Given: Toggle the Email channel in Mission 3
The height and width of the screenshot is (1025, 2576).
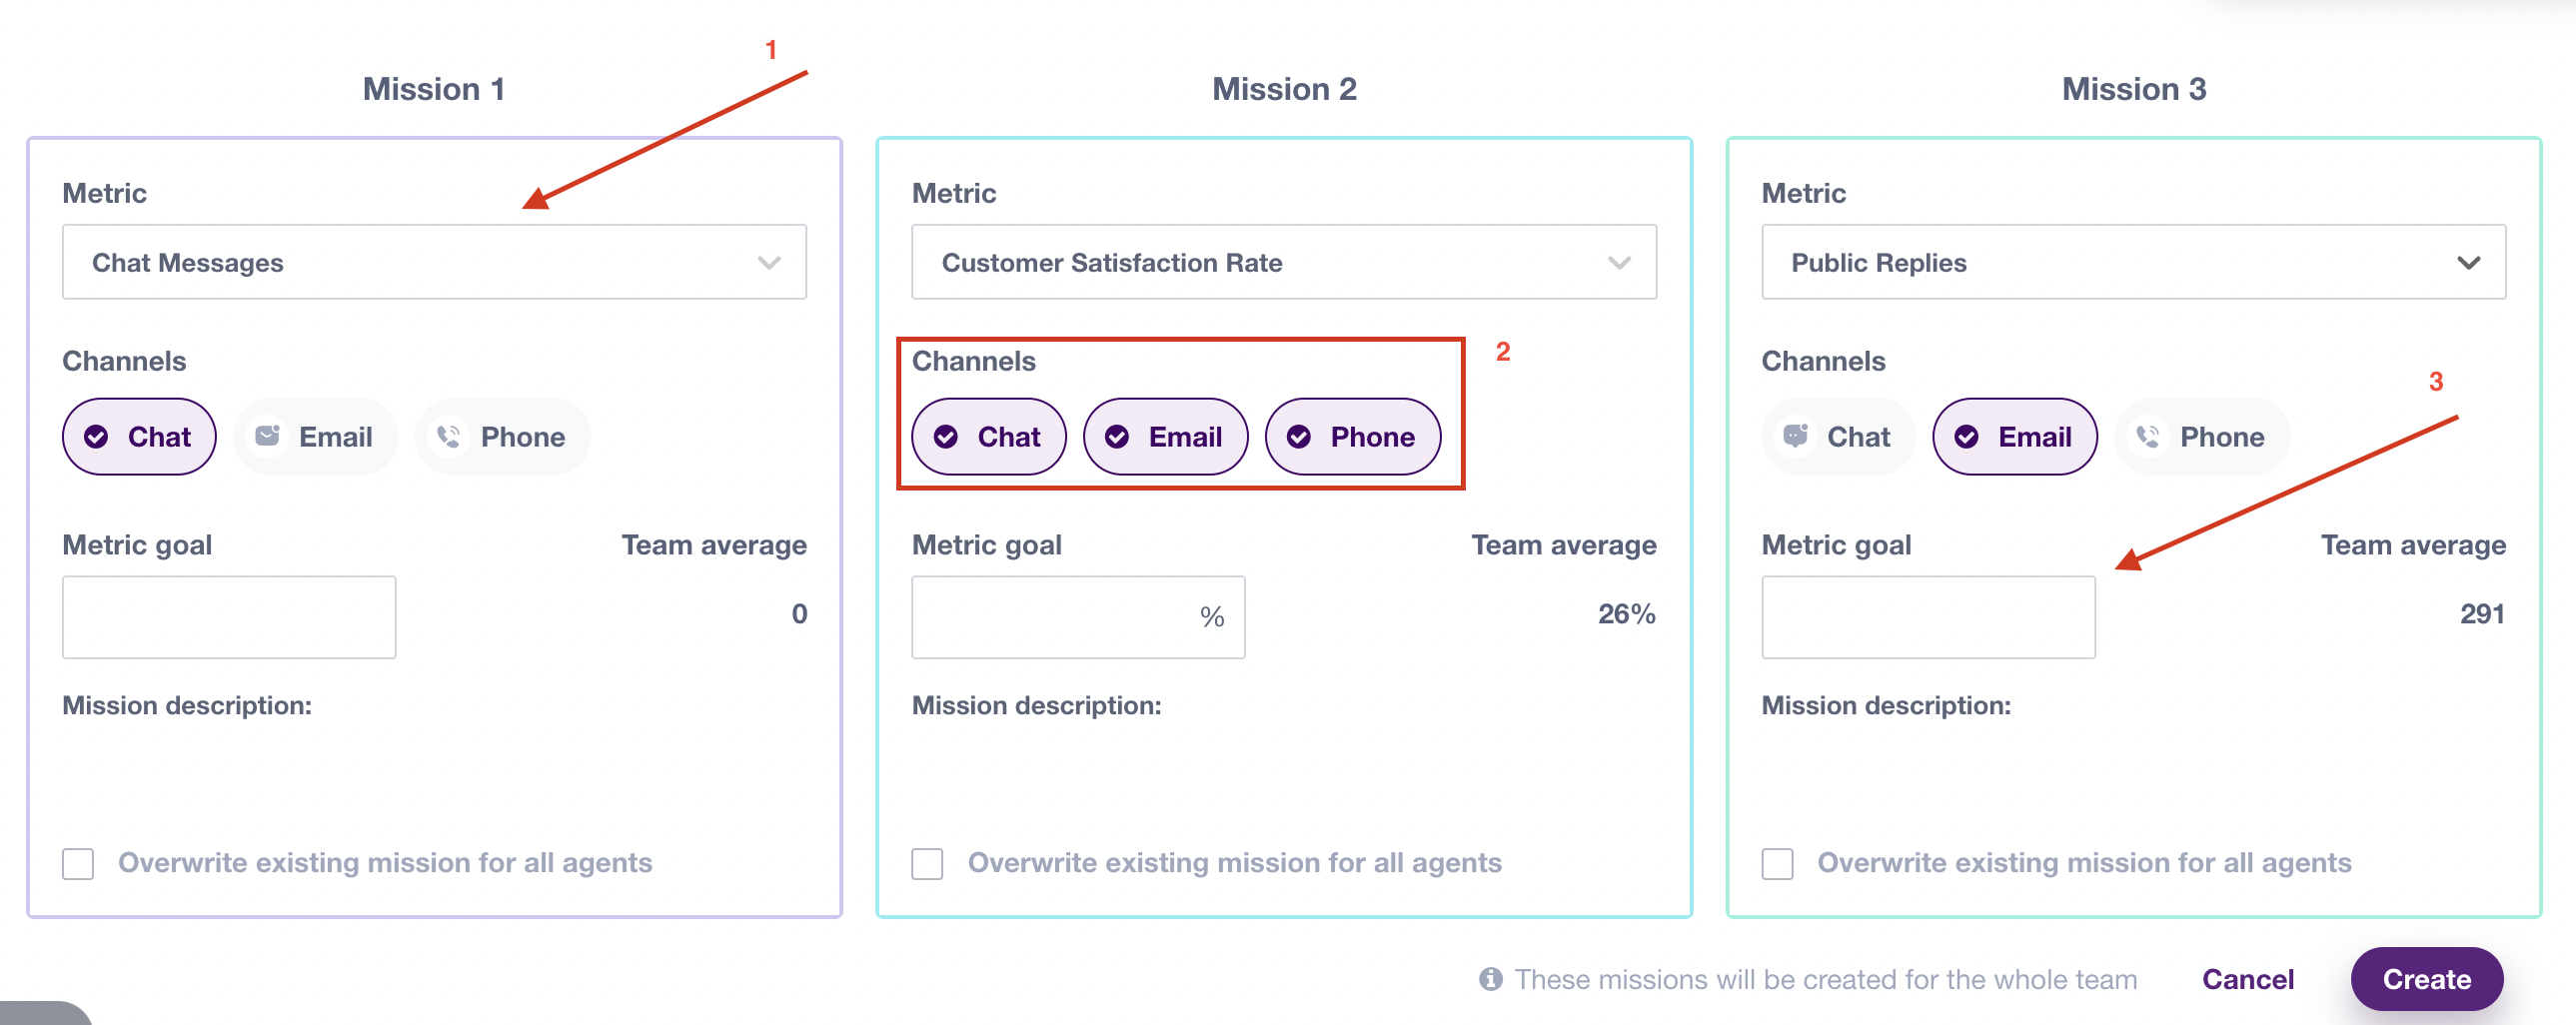Looking at the screenshot, I should pos(2015,437).
